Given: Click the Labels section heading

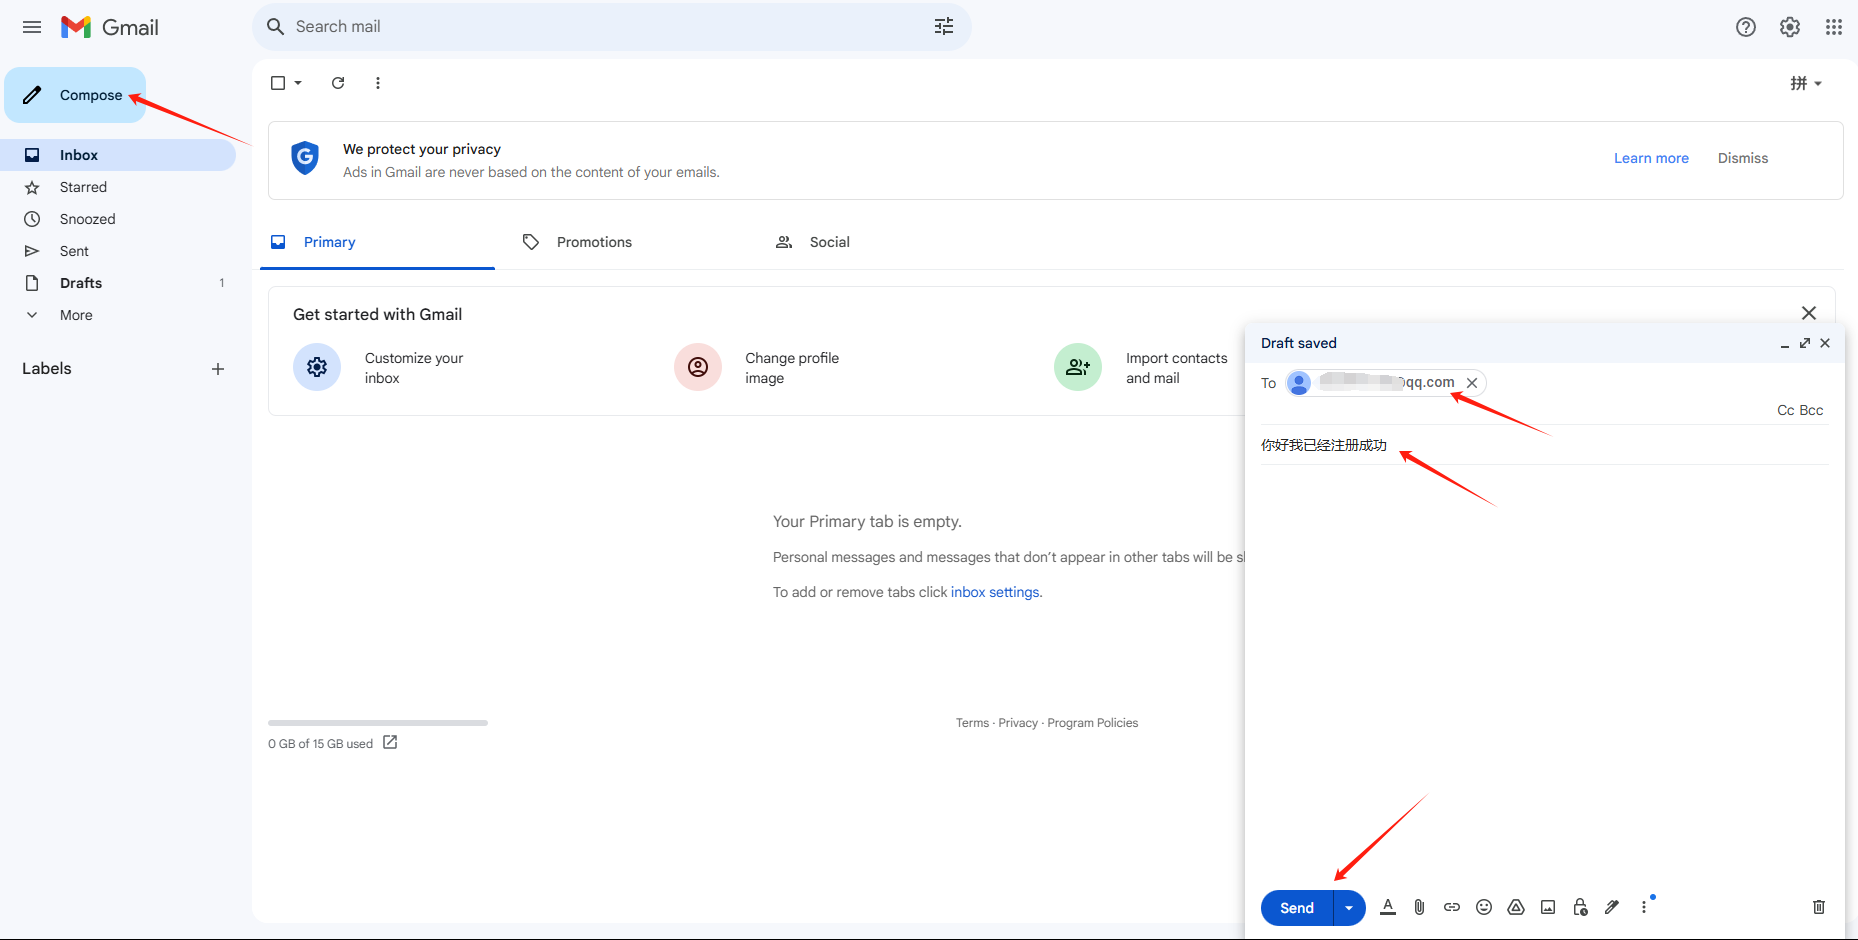Looking at the screenshot, I should click(47, 369).
